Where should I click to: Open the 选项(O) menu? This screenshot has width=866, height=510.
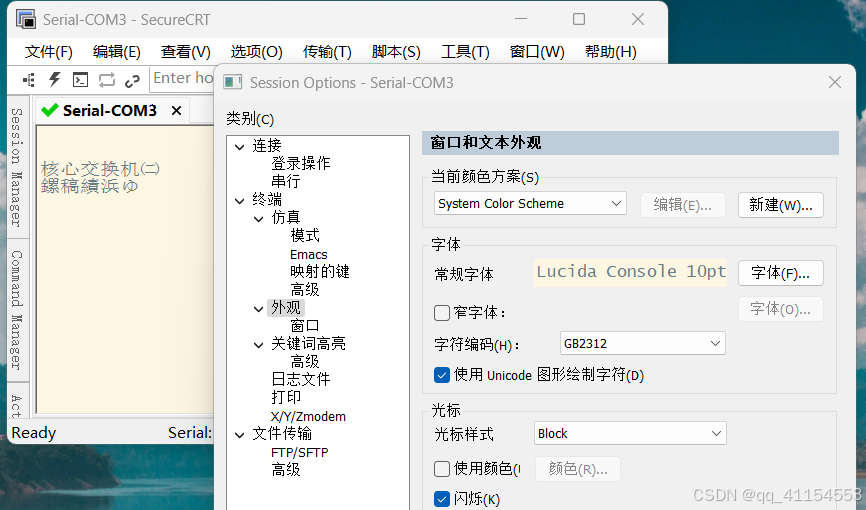256,52
